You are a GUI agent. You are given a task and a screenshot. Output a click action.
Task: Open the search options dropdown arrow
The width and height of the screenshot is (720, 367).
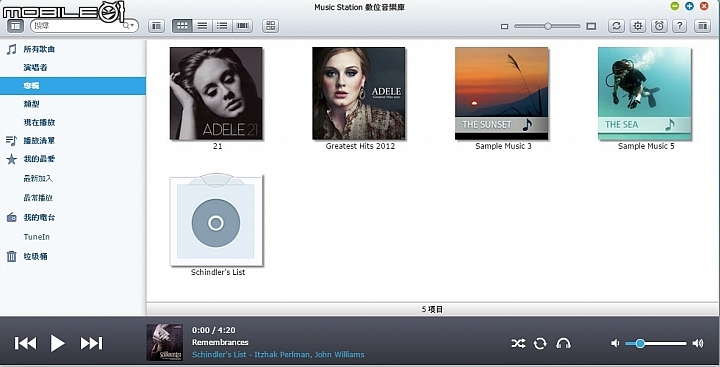pos(132,26)
